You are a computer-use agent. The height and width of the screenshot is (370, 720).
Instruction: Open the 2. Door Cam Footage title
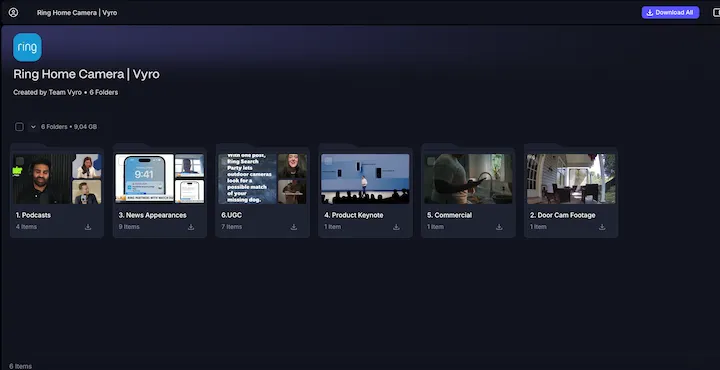[x=562, y=215]
